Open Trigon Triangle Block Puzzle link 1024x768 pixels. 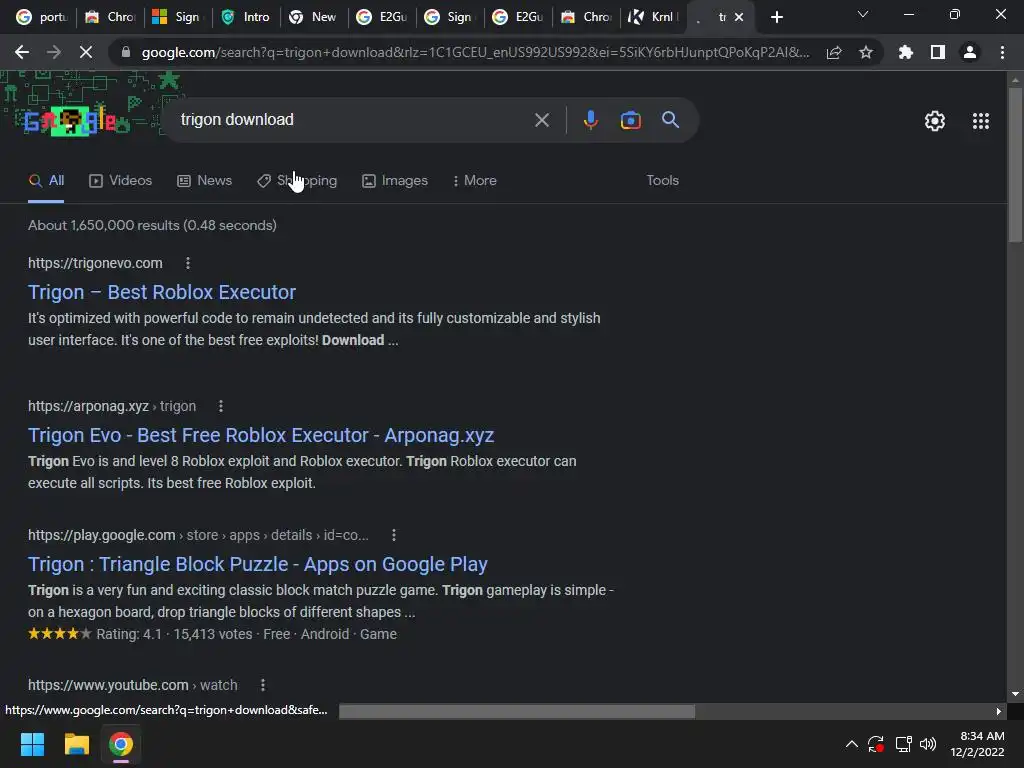tap(257, 564)
